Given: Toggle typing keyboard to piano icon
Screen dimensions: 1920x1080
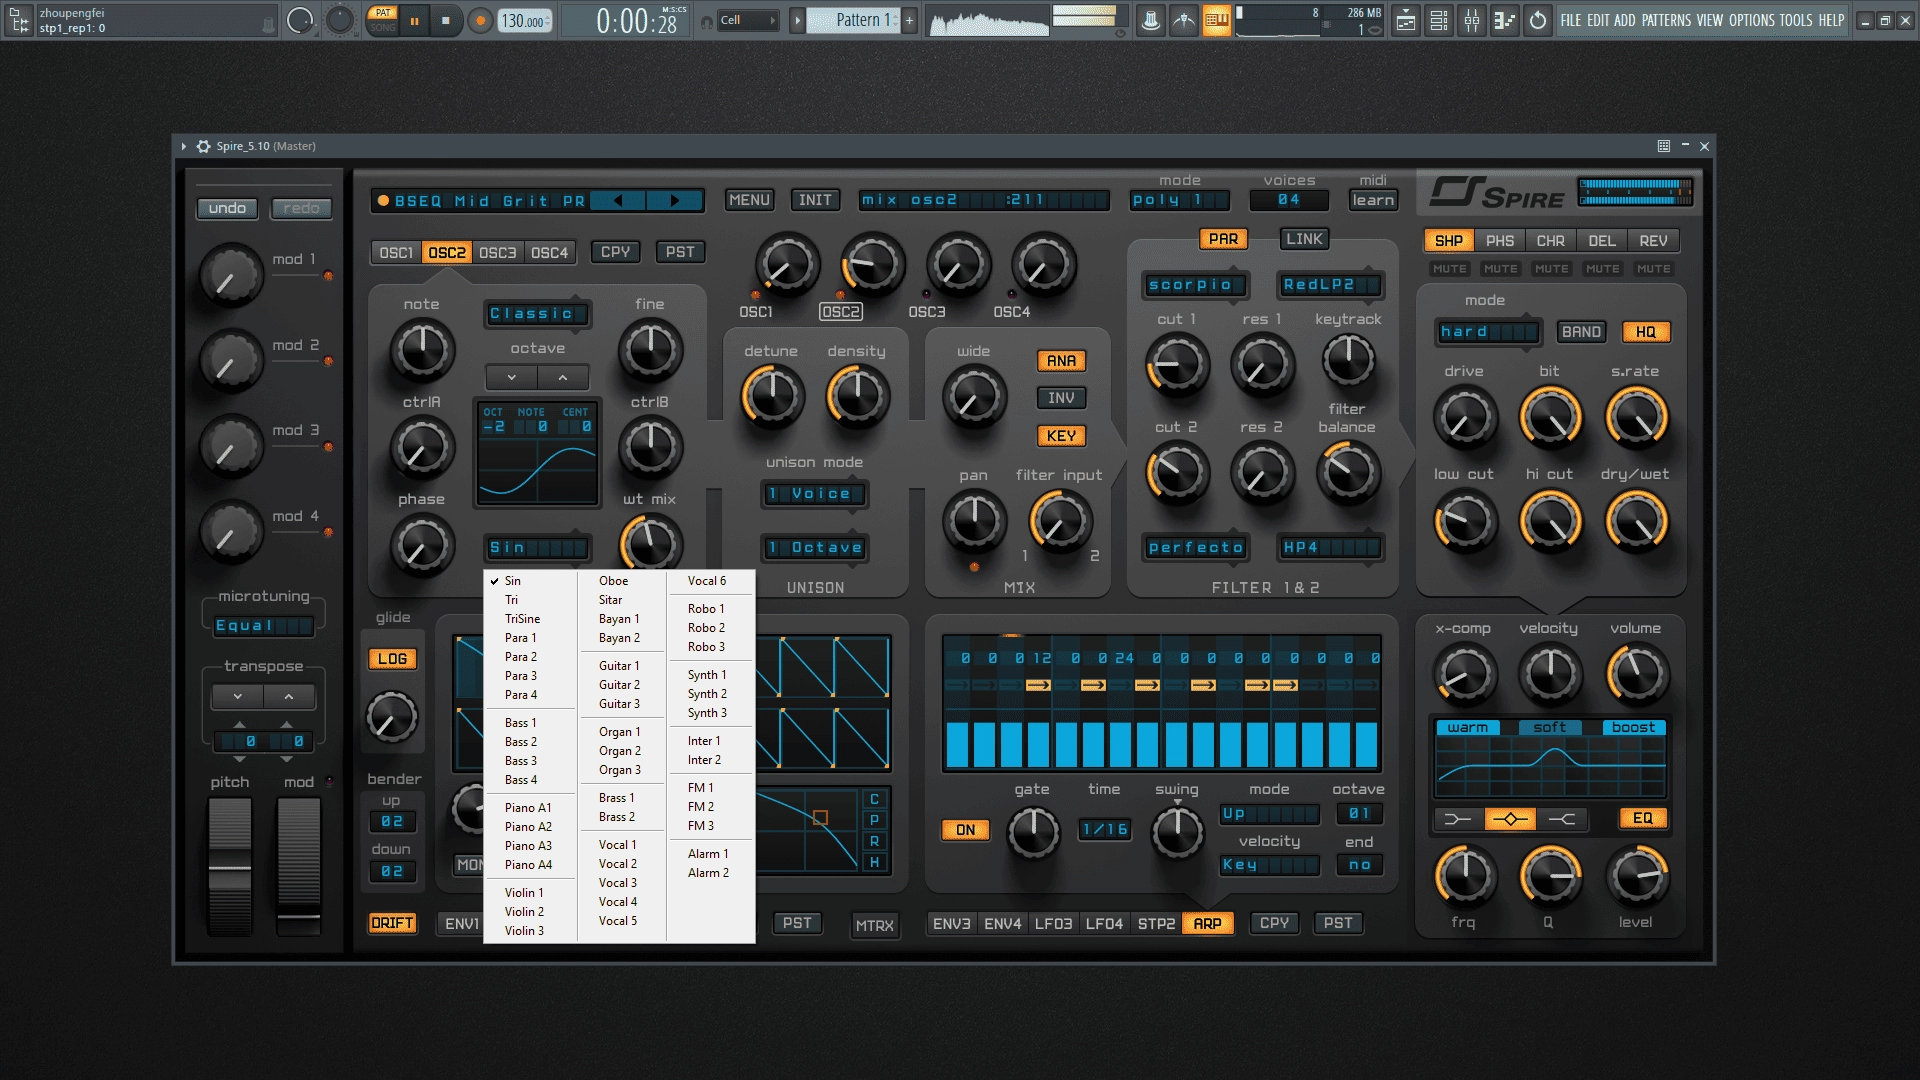Looking at the screenshot, I should [1217, 20].
